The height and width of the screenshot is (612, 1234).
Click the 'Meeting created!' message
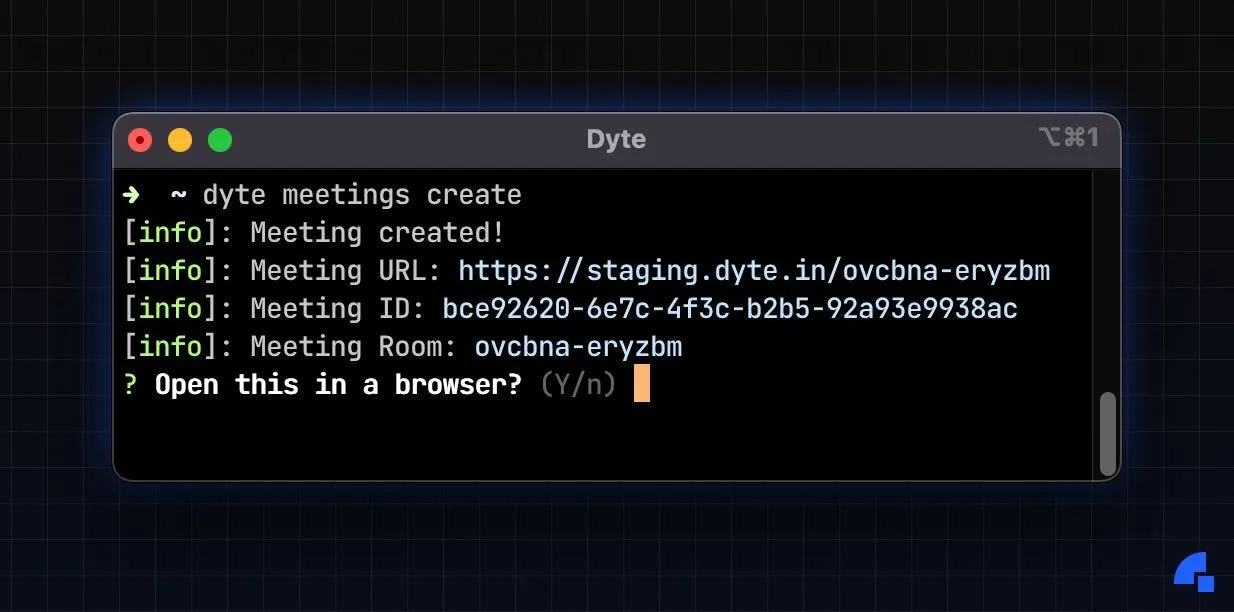click(x=378, y=232)
